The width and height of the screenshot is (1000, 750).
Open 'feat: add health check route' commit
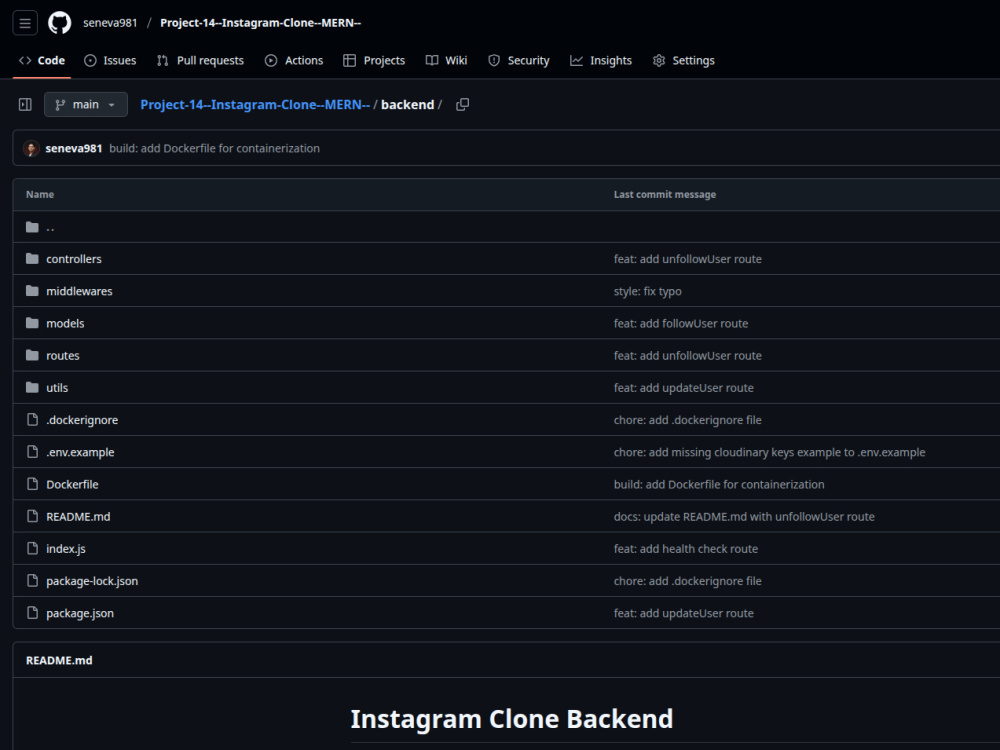pos(686,548)
